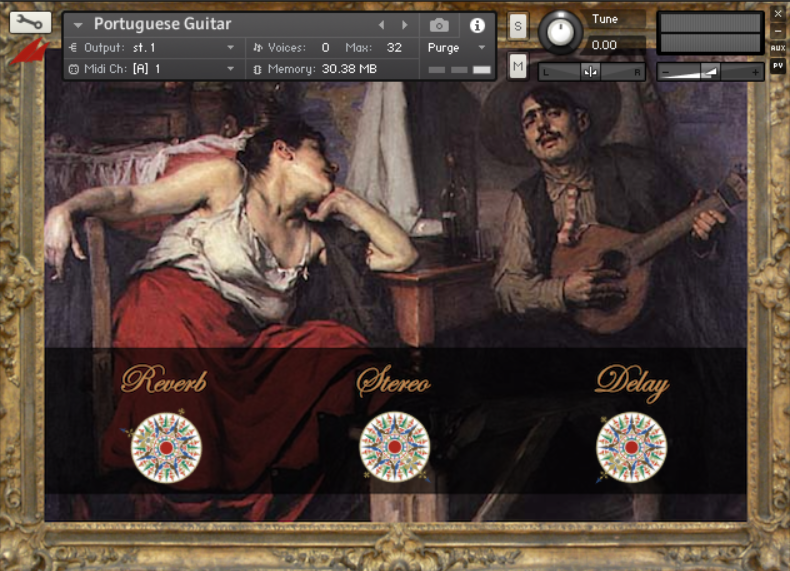Click the volume plus button
Viewport: 790px width, 571px height.
(x=755, y=73)
